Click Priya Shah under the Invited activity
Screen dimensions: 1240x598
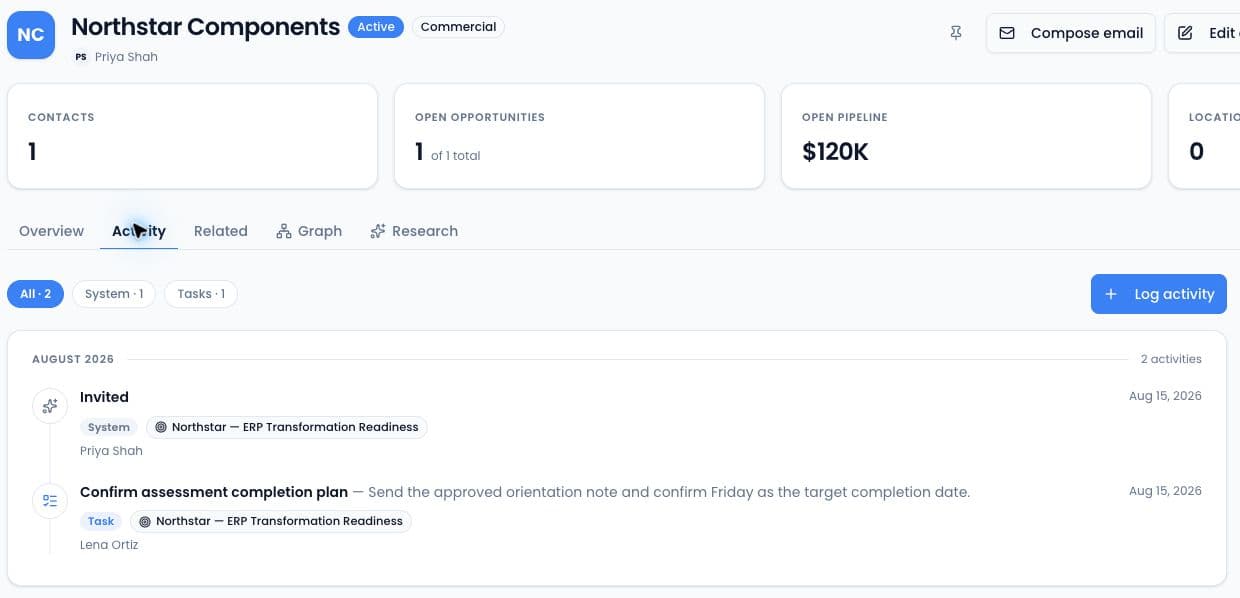coord(111,451)
